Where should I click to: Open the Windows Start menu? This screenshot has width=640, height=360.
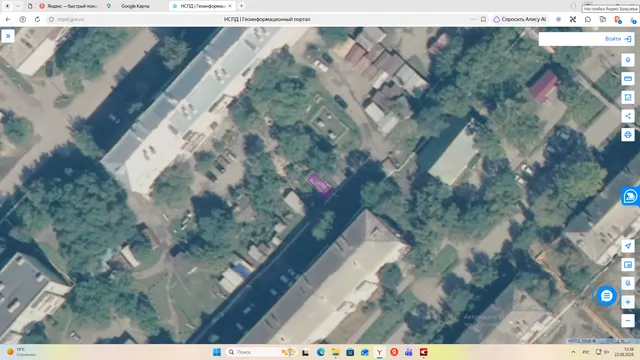pos(217,352)
